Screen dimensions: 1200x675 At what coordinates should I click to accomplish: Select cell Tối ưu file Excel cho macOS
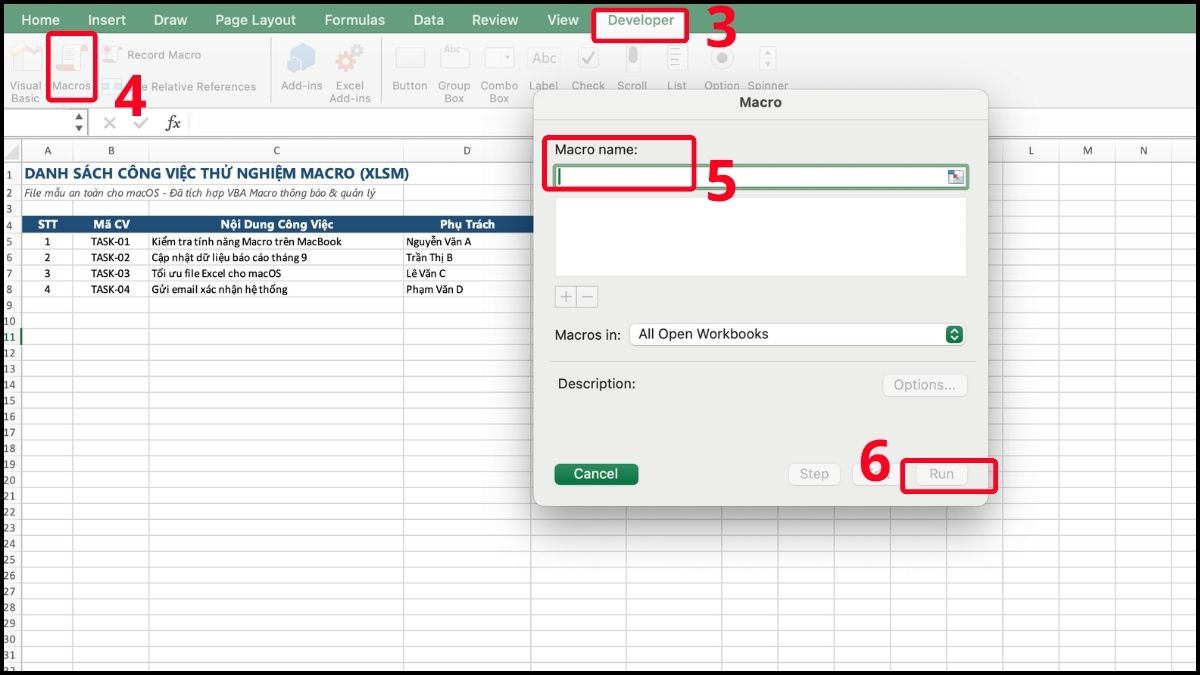click(276, 273)
